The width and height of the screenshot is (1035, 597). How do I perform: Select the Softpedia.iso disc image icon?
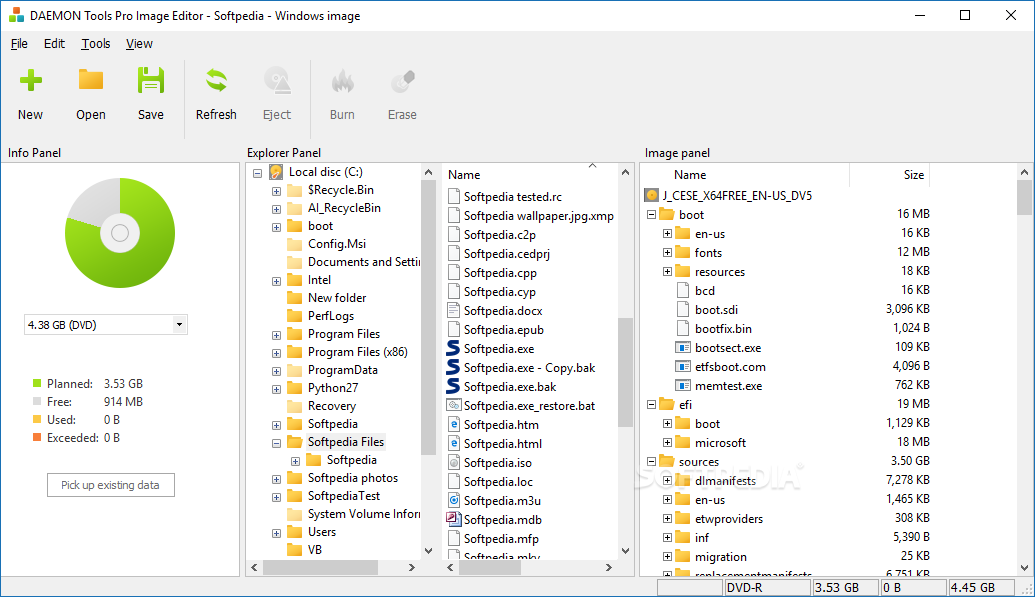453,462
